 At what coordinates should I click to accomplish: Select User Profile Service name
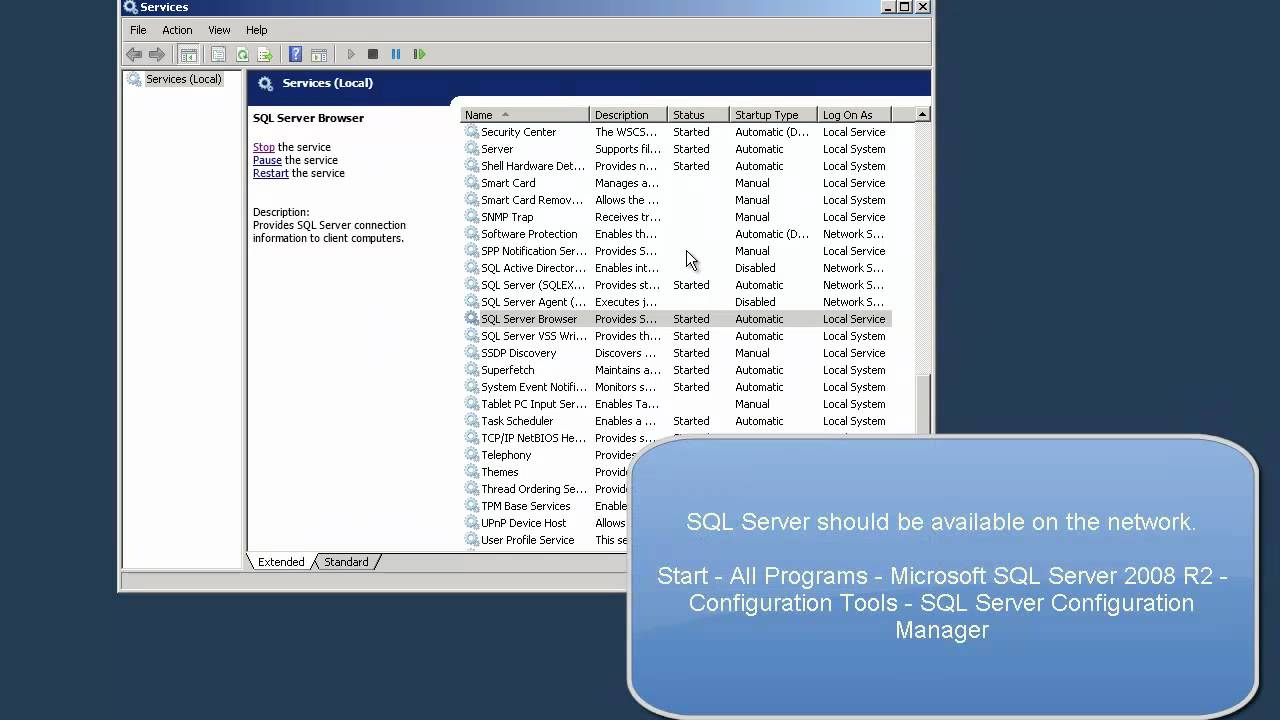tap(527, 540)
